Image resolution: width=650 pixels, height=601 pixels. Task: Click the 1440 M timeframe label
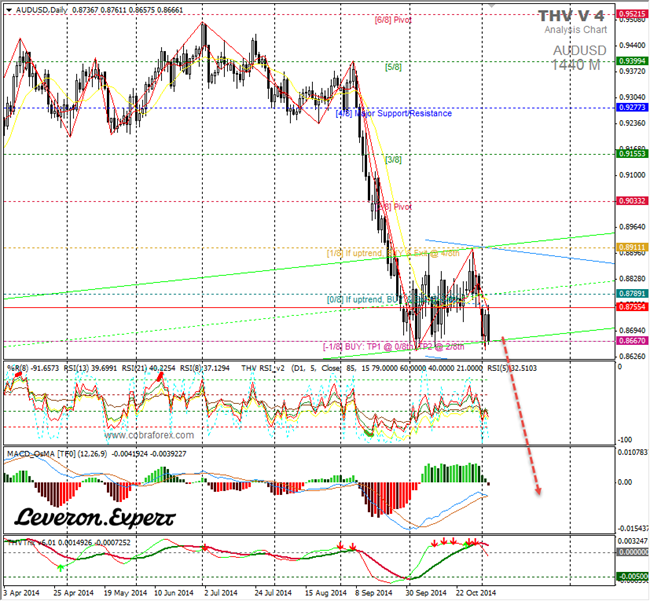(x=577, y=64)
